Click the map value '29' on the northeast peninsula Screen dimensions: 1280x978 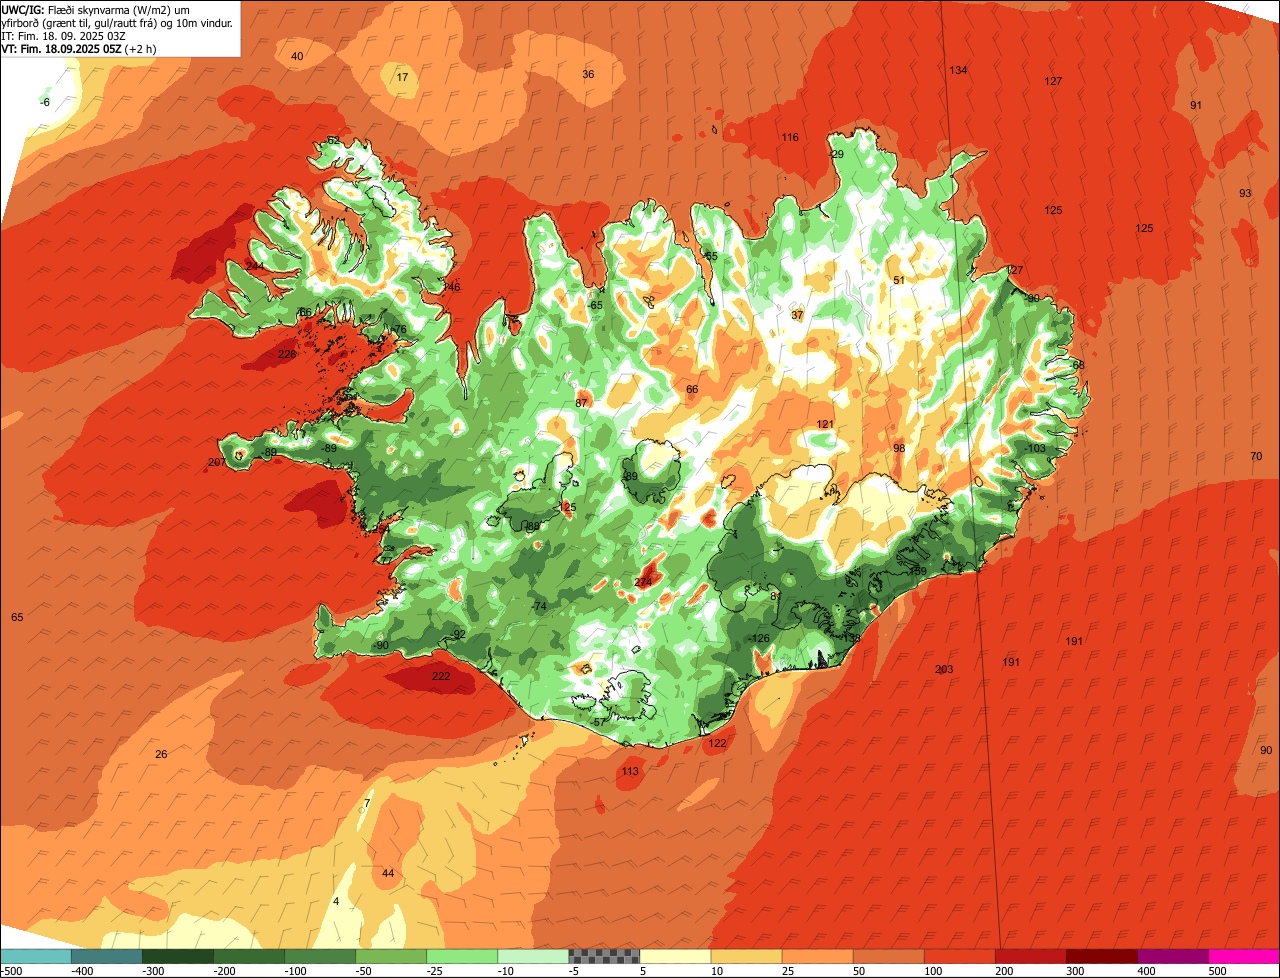point(838,155)
